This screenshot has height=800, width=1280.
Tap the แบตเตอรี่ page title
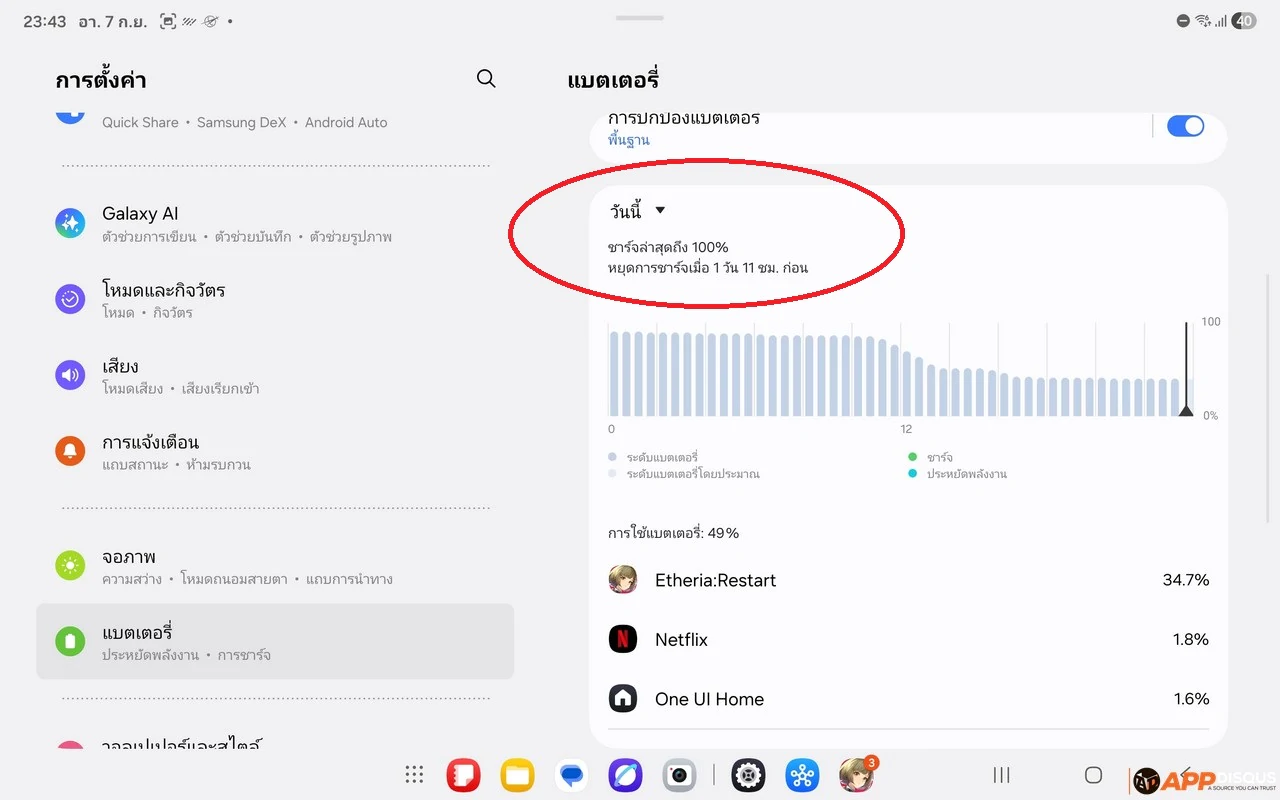[x=613, y=80]
